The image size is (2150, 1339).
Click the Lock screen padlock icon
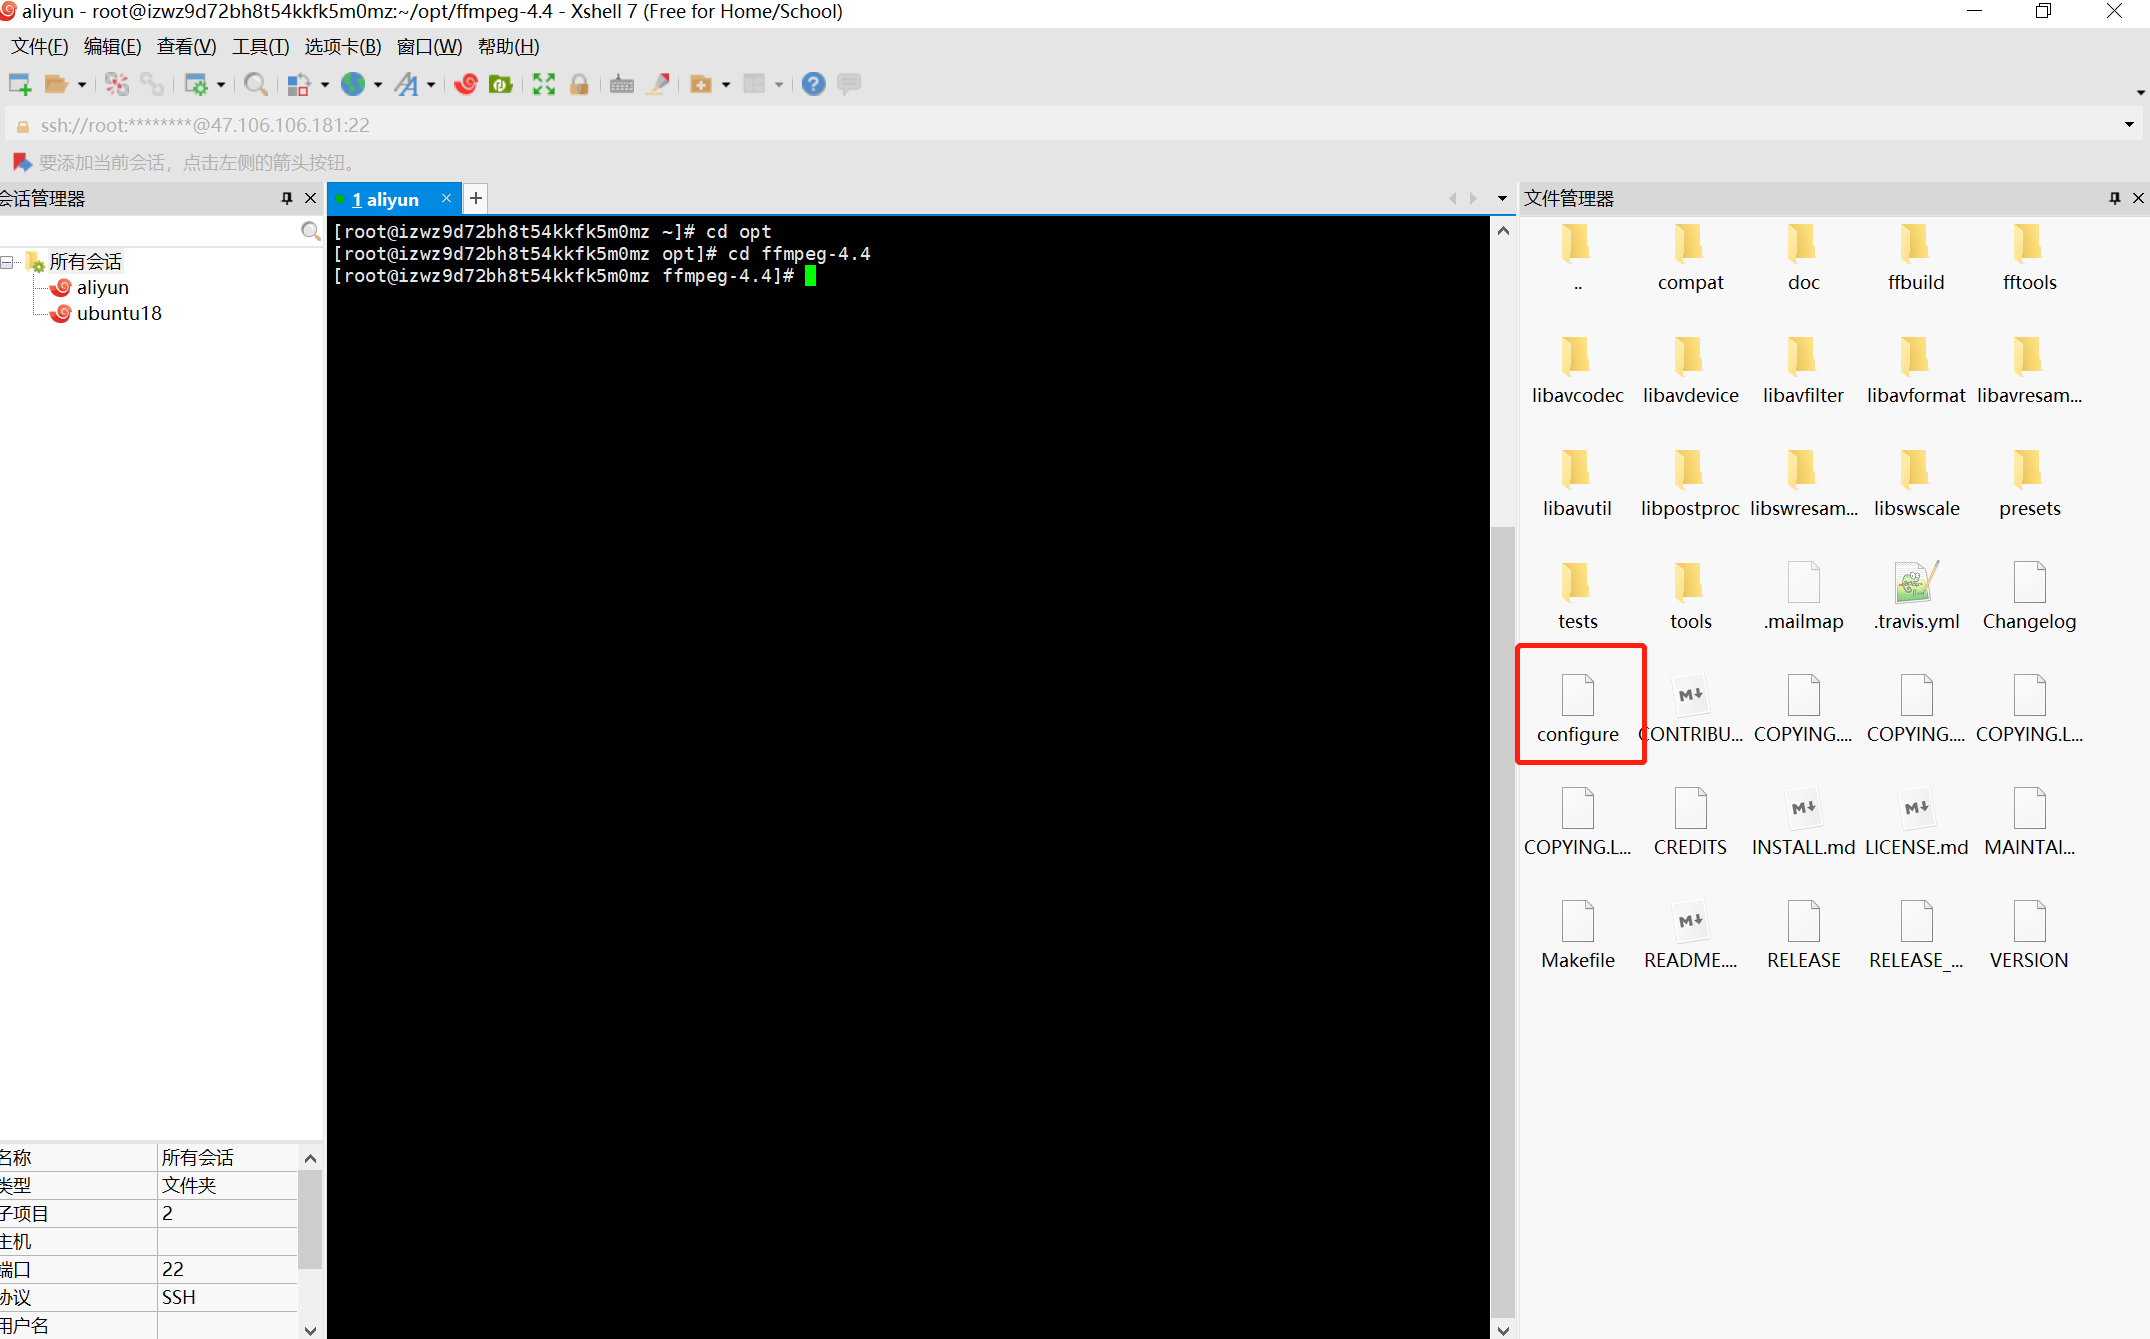pyautogui.click(x=579, y=84)
